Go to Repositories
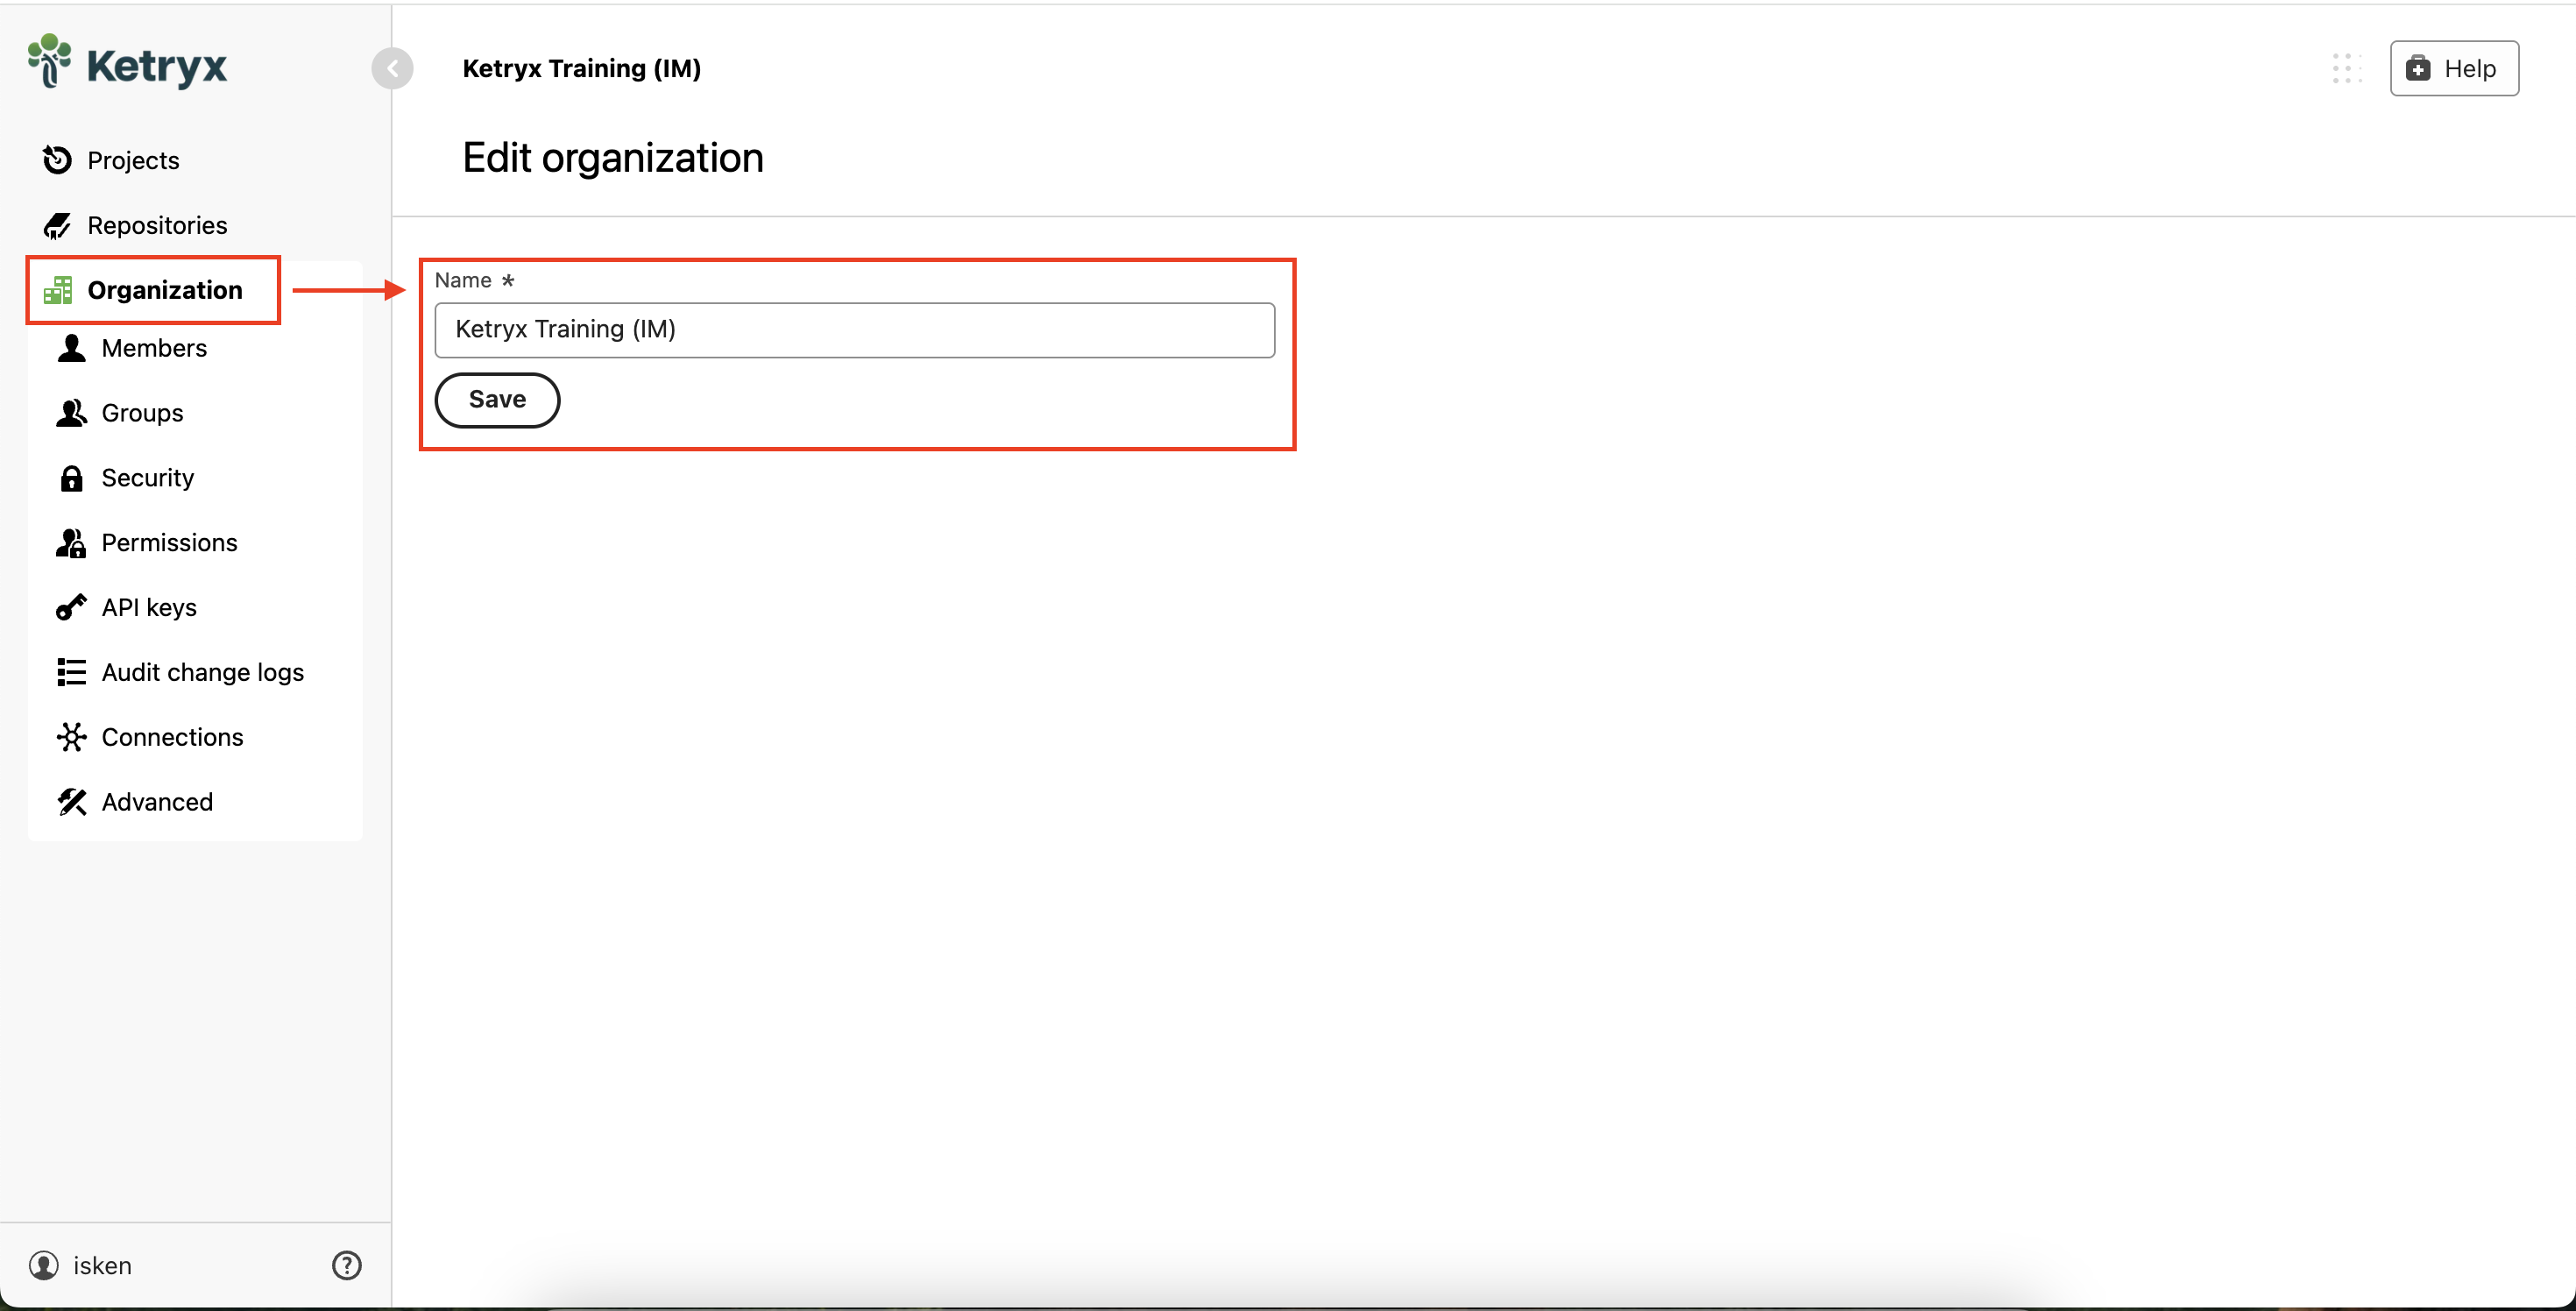This screenshot has width=2576, height=1311. [x=157, y=225]
